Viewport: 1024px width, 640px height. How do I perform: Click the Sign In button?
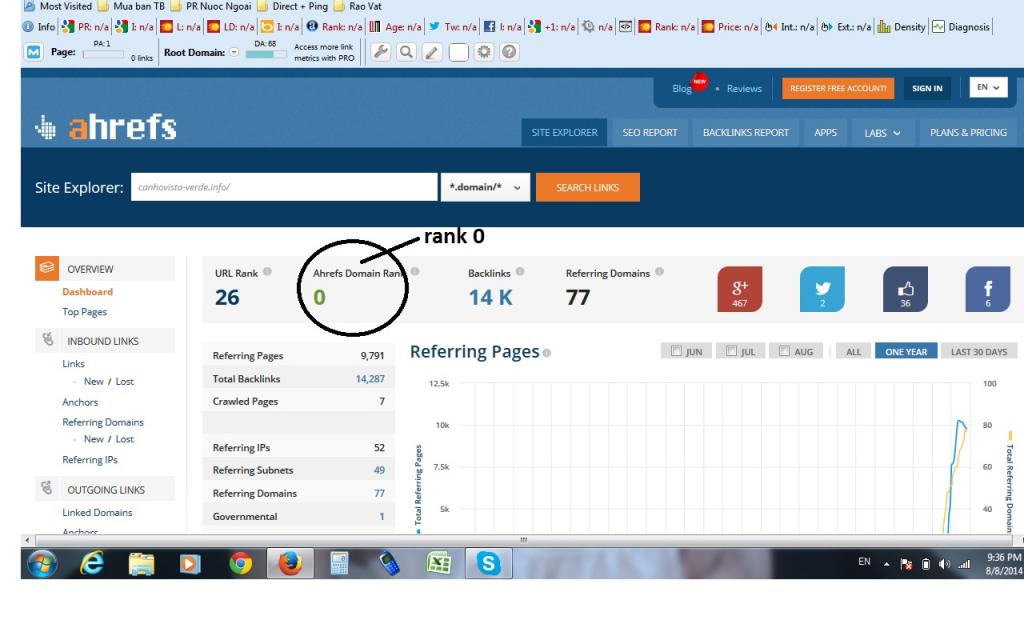927,88
